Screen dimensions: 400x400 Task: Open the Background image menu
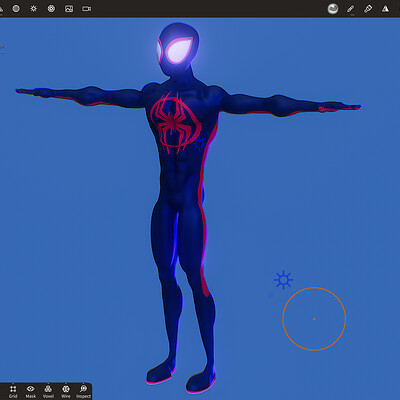(69, 9)
